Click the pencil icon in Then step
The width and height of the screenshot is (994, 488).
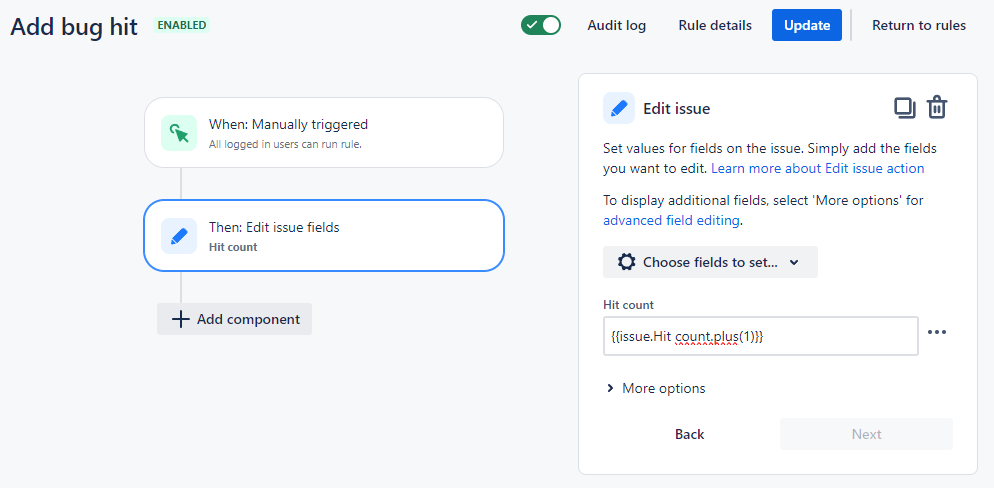(x=179, y=236)
